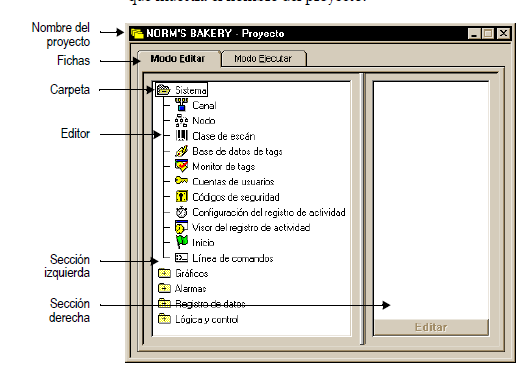Select the Monitor de tags icon
The image size is (532, 376).
coord(182,166)
